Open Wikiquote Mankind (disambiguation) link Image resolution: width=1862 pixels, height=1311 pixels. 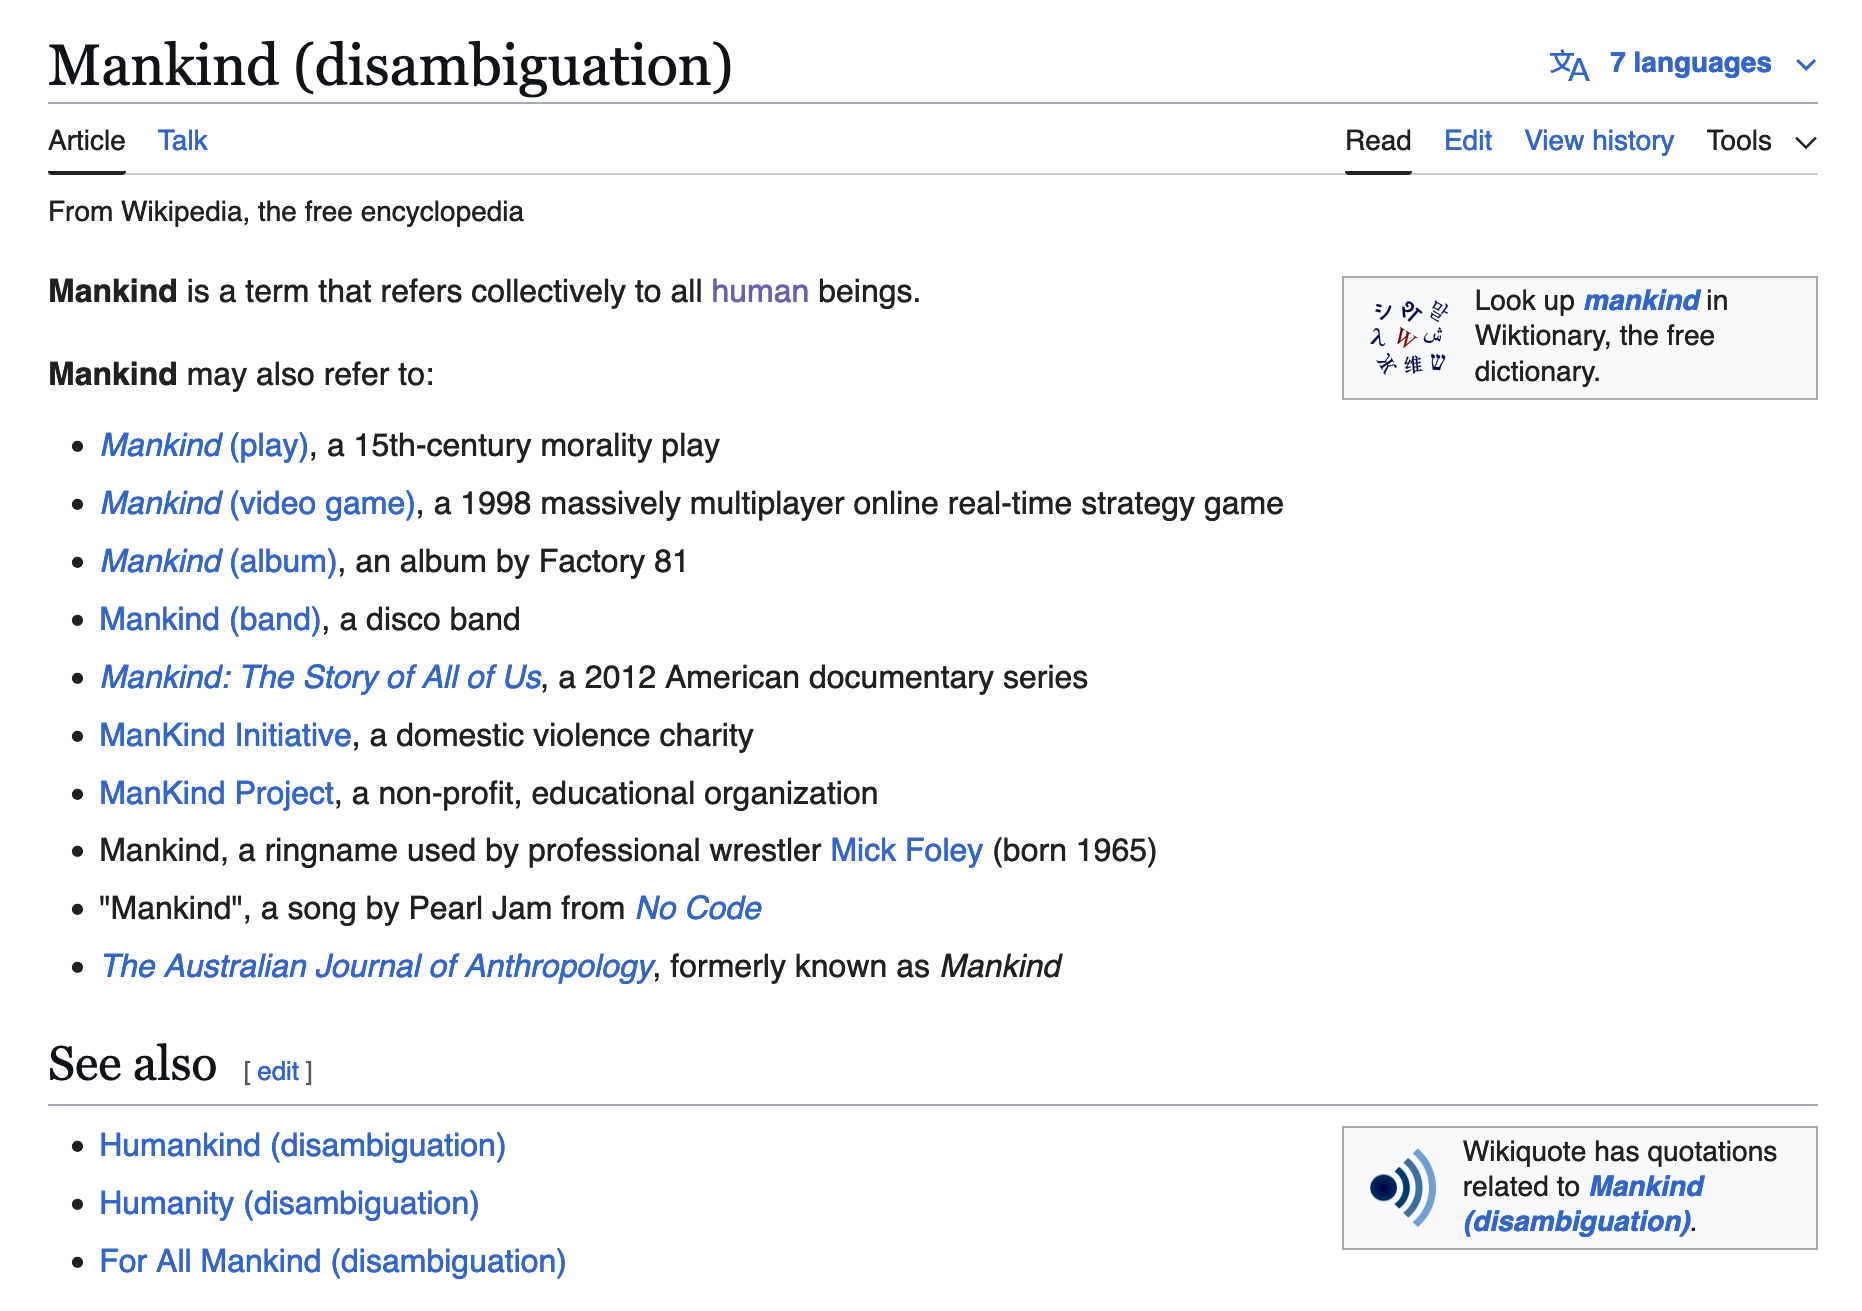click(1583, 1204)
